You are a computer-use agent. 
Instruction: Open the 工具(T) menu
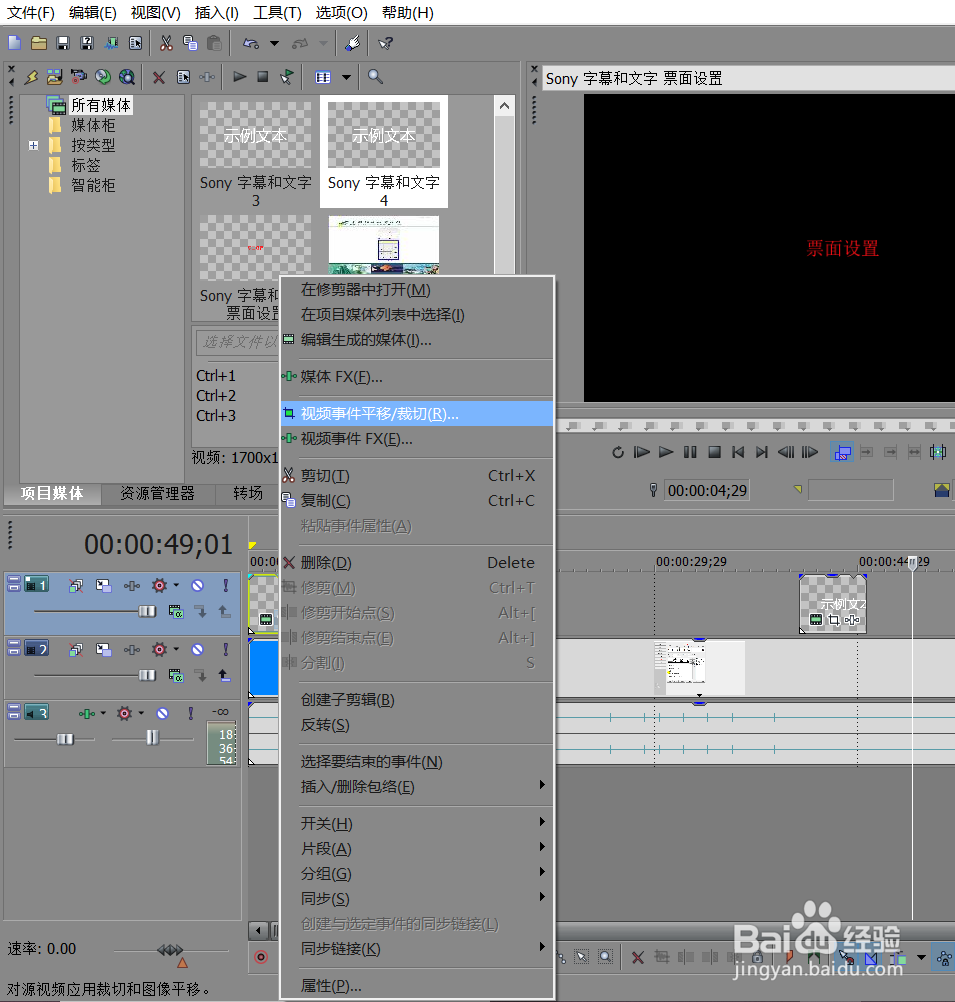point(277,13)
